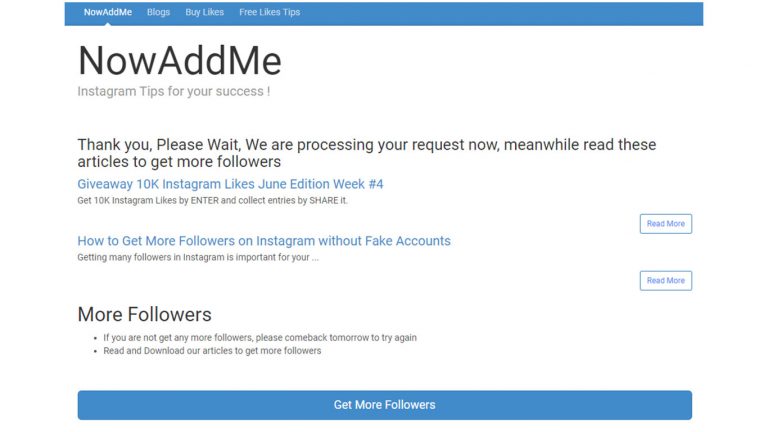Click the comeback tomorrow bullet text
Viewport: 768px width, 432px height.
click(x=260, y=337)
